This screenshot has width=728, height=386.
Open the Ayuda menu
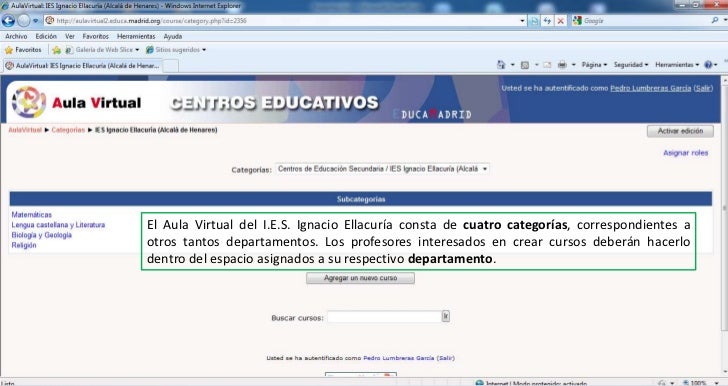(173, 36)
